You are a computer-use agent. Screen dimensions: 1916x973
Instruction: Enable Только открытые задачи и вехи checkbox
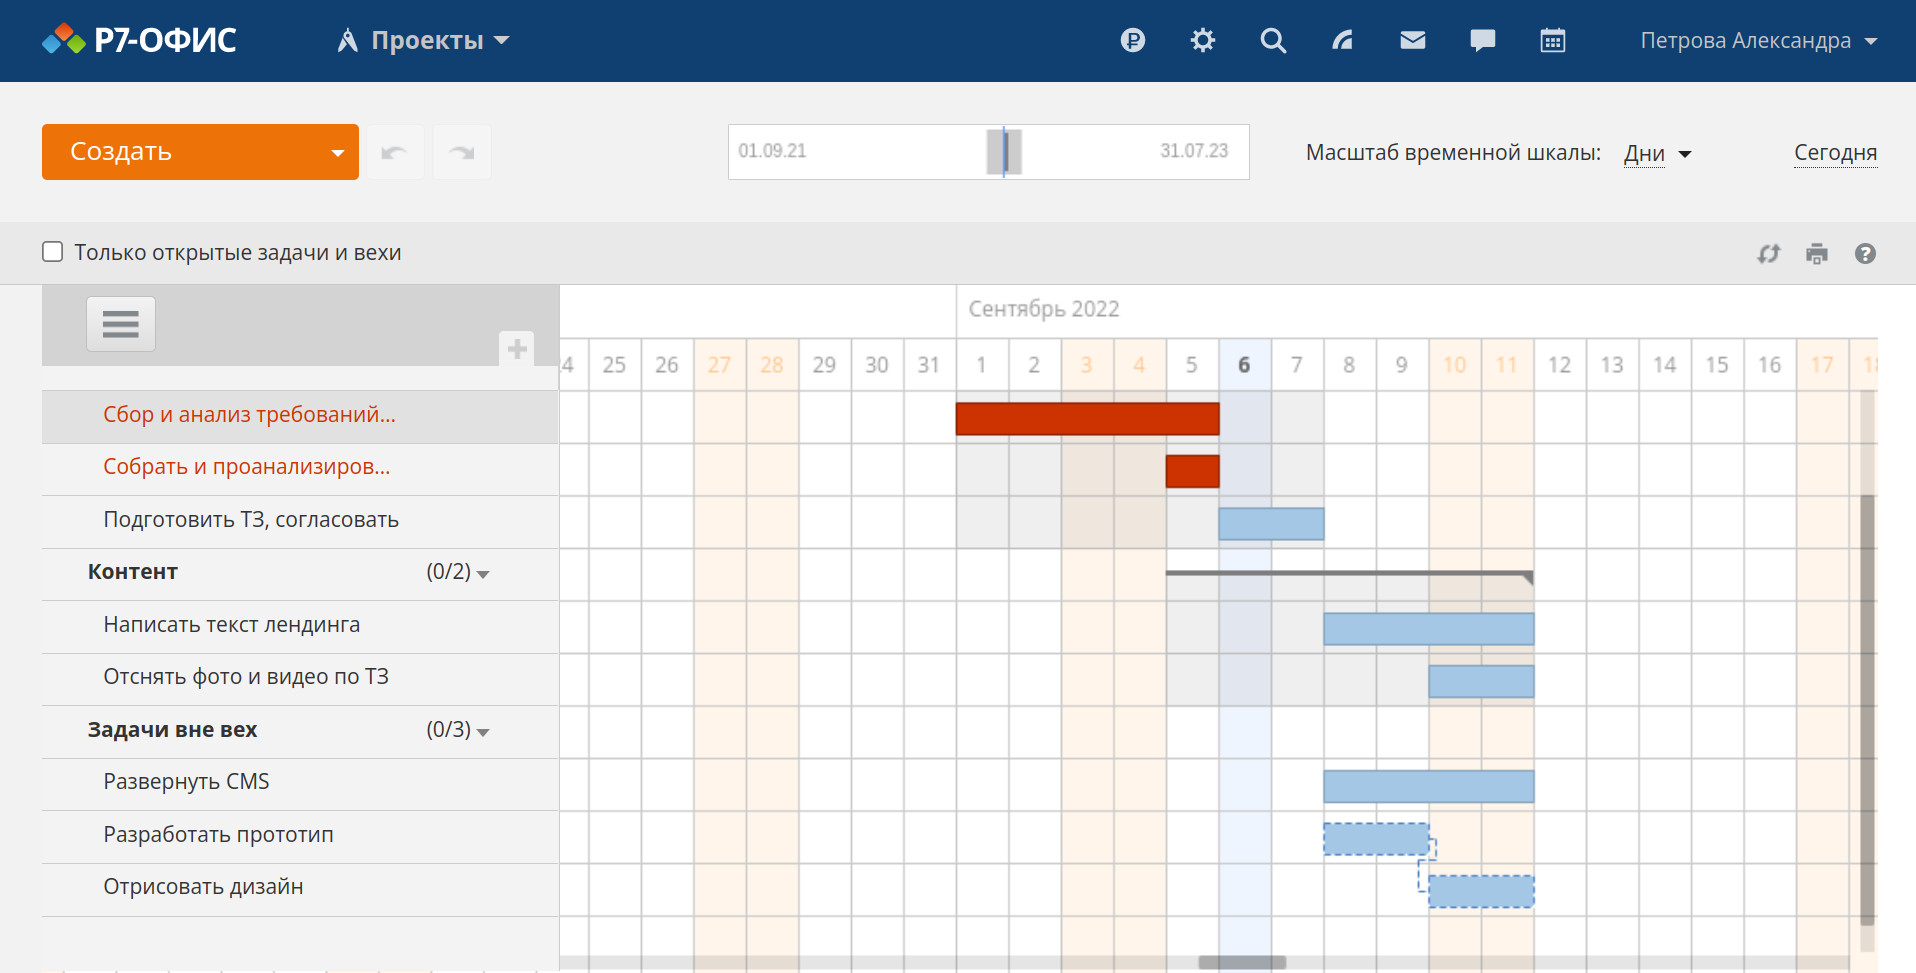point(53,252)
